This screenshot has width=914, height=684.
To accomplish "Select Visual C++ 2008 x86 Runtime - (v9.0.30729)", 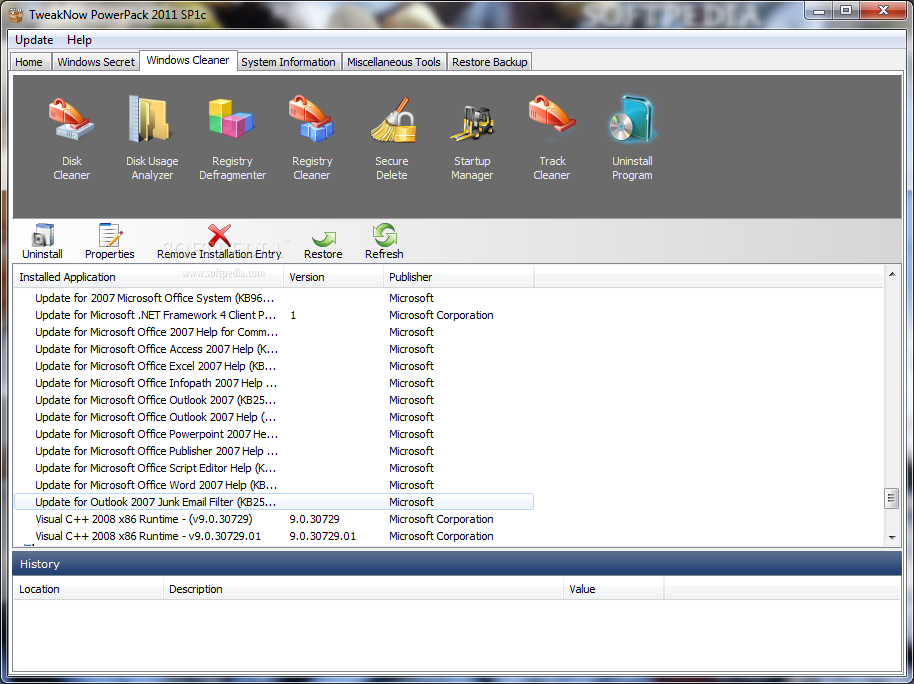I will [x=273, y=519].
